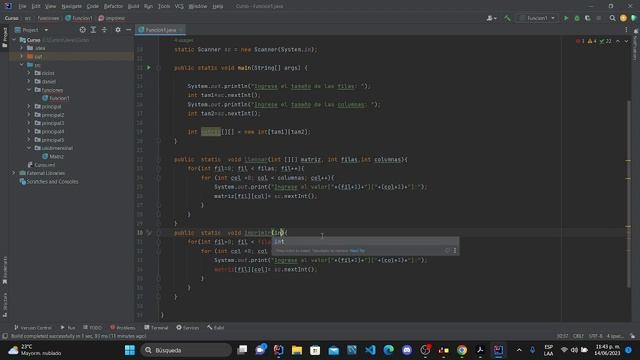
Task: Open the Funcion1 run configuration dropdown
Action: point(537,18)
